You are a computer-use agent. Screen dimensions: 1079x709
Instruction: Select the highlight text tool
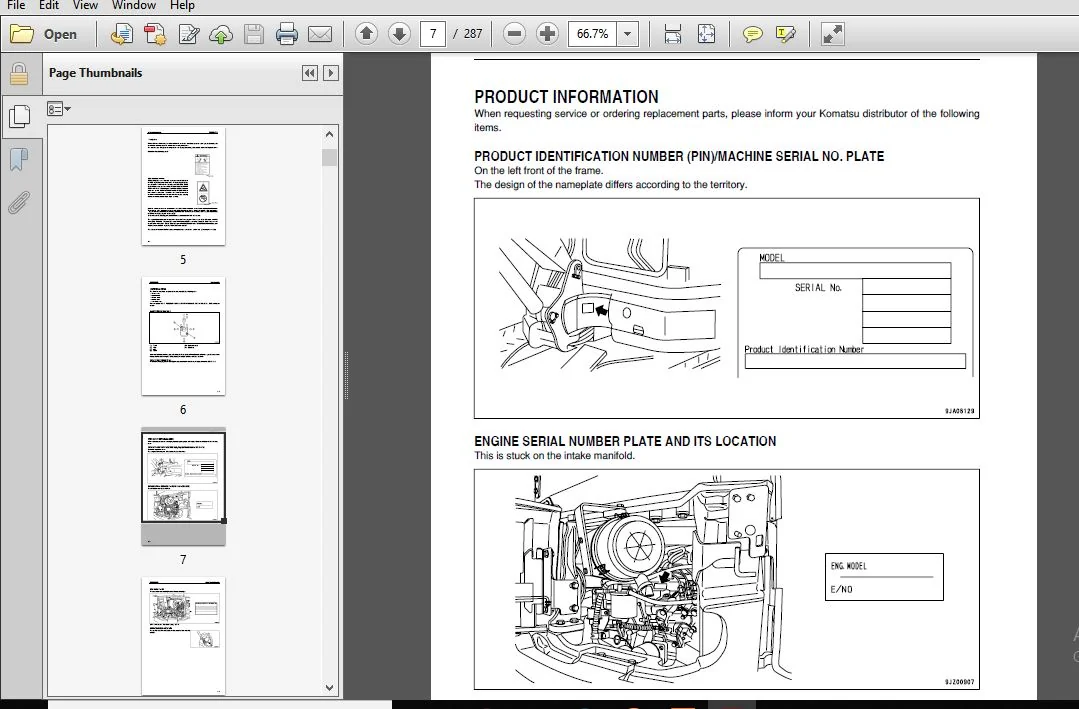785,34
